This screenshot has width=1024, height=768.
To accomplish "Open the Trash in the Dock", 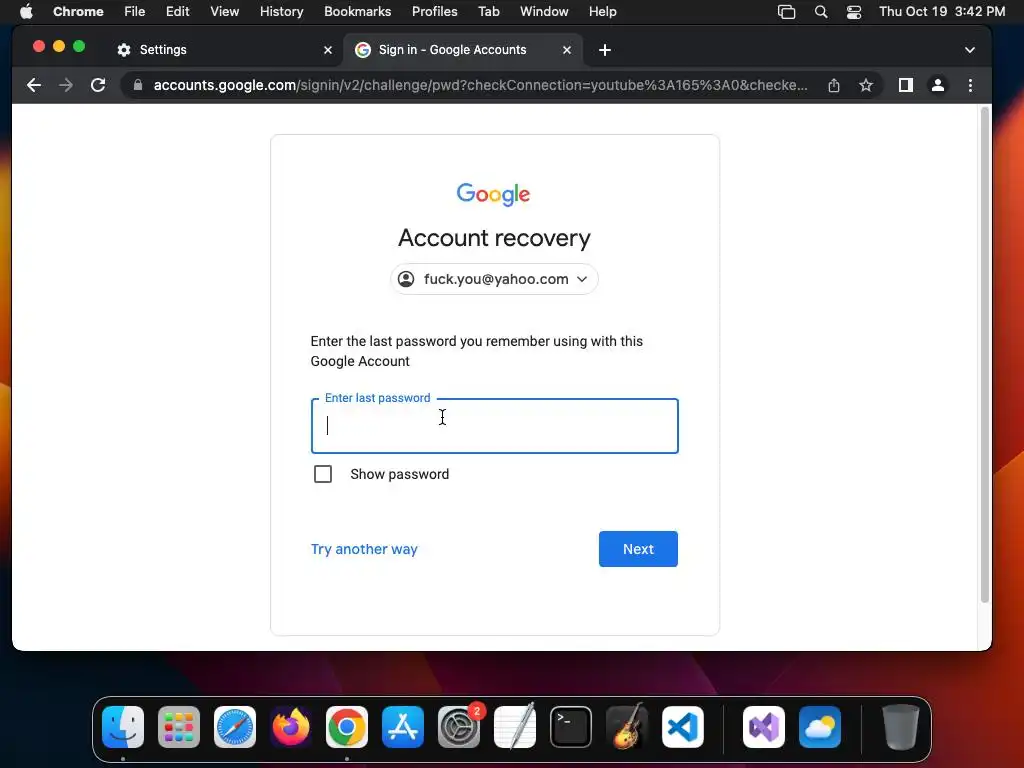I will click(901, 727).
